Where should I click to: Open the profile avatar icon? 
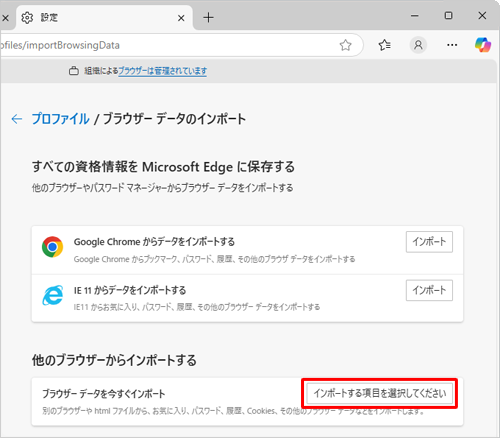point(418,45)
